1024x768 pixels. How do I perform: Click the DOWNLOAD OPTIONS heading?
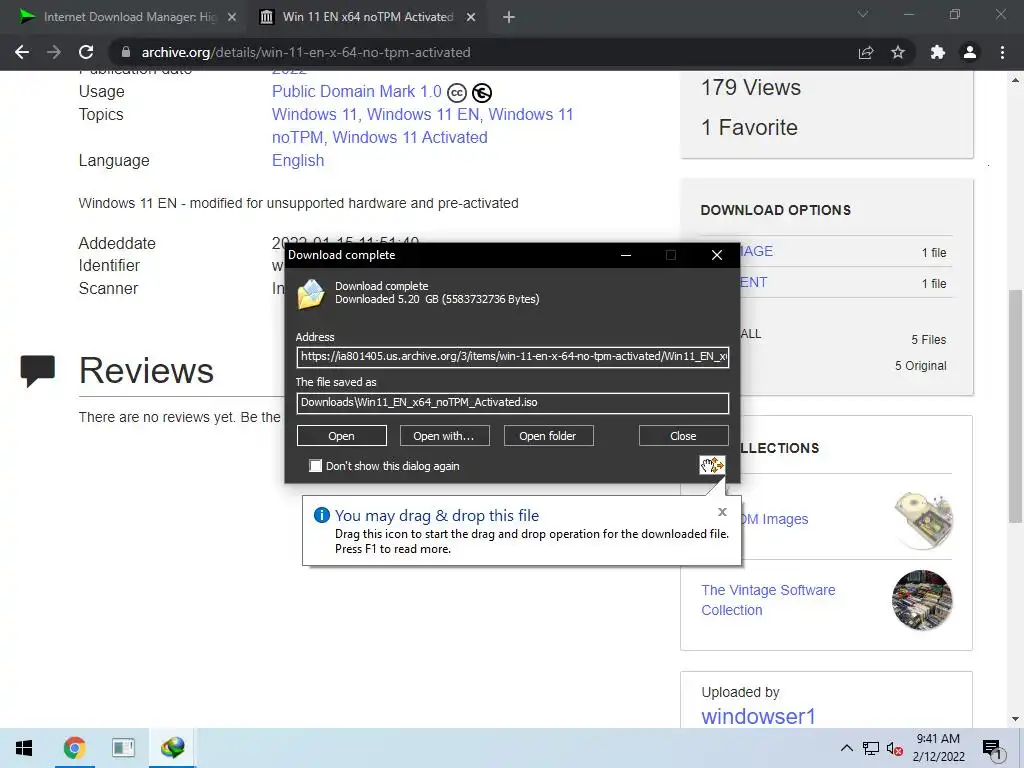776,210
